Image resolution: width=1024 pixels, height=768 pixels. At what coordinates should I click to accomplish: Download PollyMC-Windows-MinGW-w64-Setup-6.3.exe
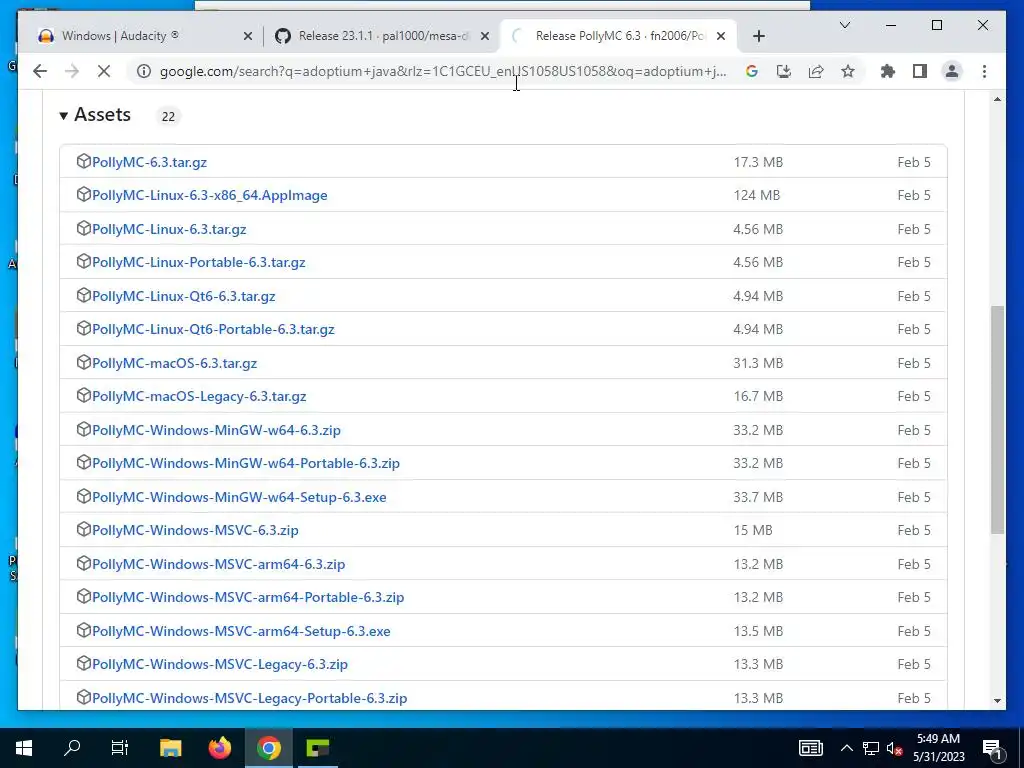239,498
